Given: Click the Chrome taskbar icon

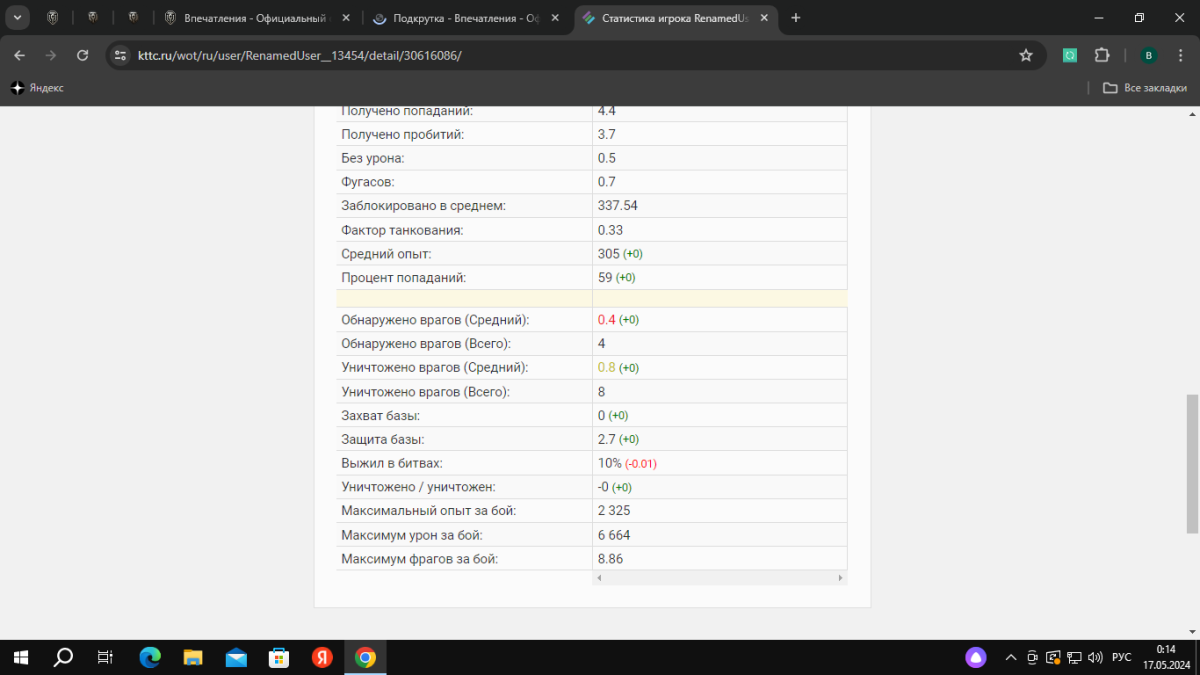Looking at the screenshot, I should (x=365, y=657).
